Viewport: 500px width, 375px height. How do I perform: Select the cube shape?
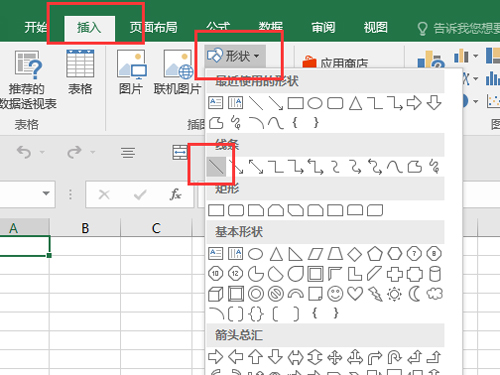(216, 294)
